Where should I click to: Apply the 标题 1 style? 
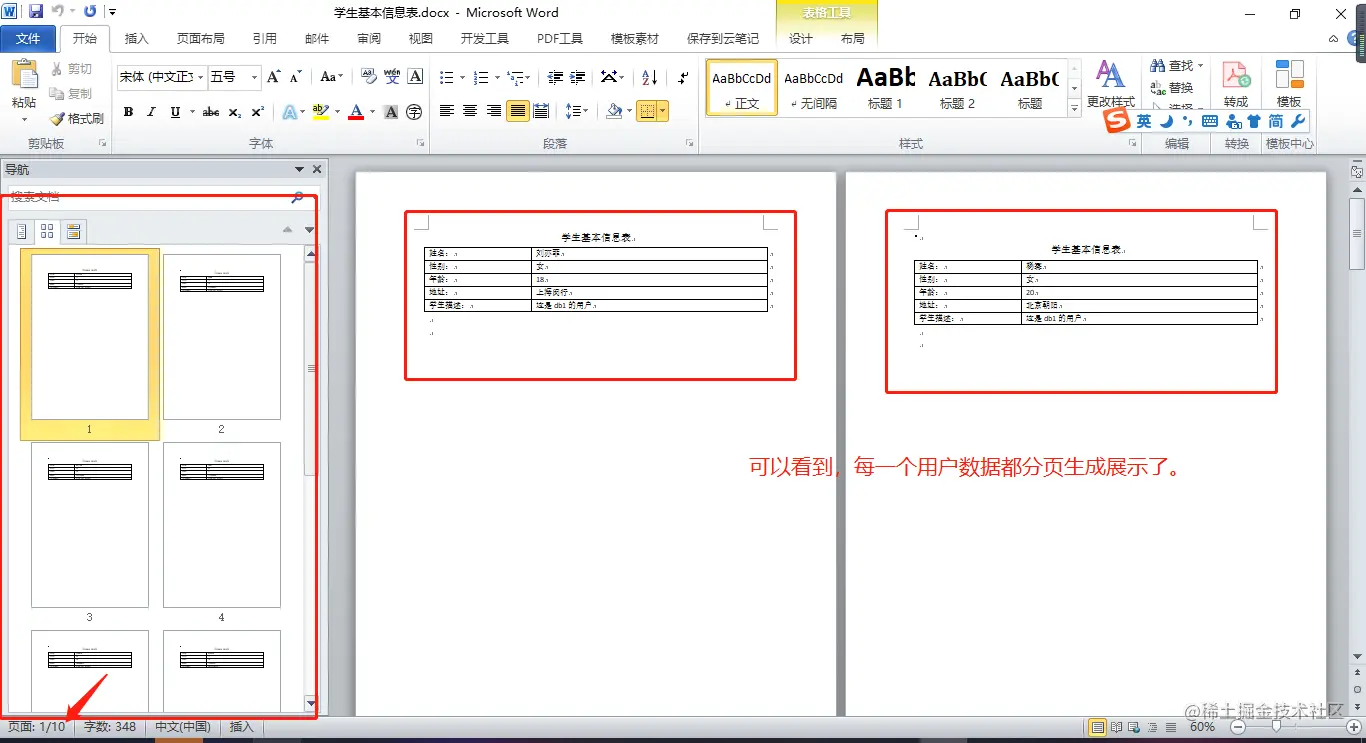tap(885, 88)
